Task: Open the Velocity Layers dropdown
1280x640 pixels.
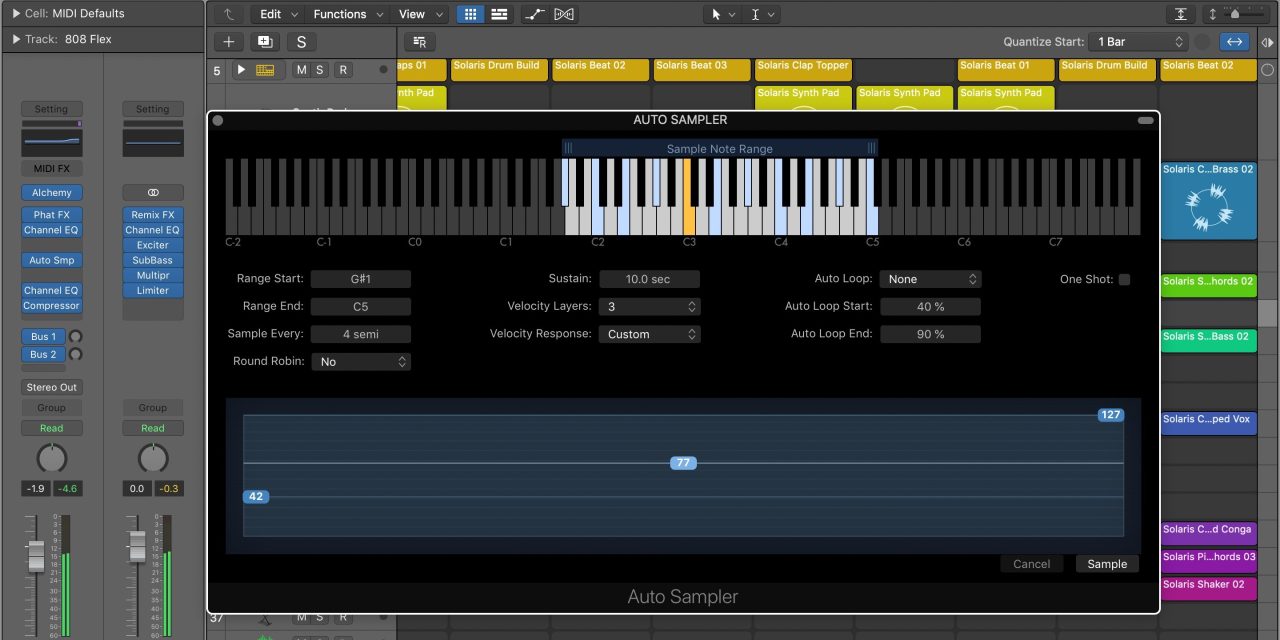Action: click(650, 307)
